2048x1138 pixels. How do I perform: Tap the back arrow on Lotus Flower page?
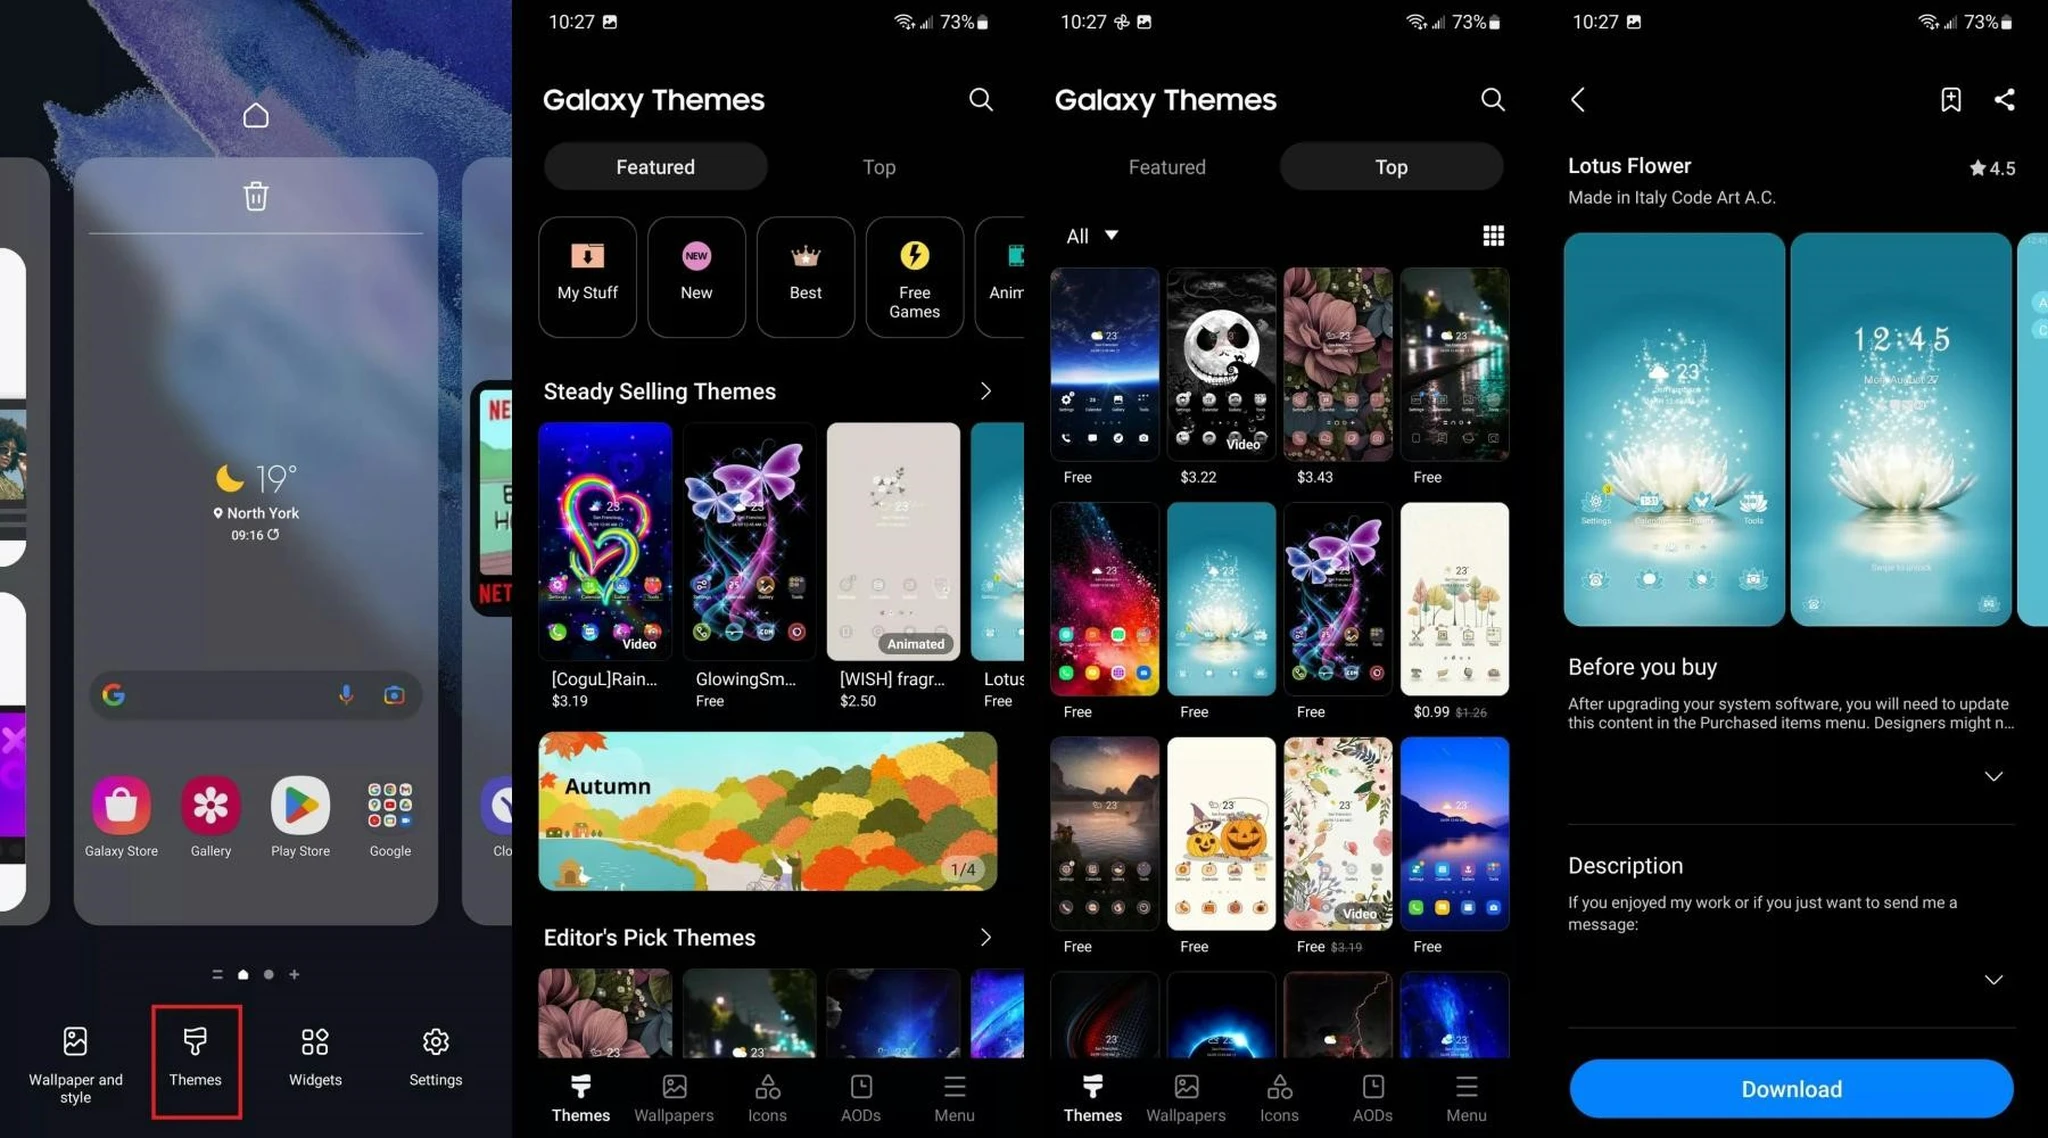1577,98
